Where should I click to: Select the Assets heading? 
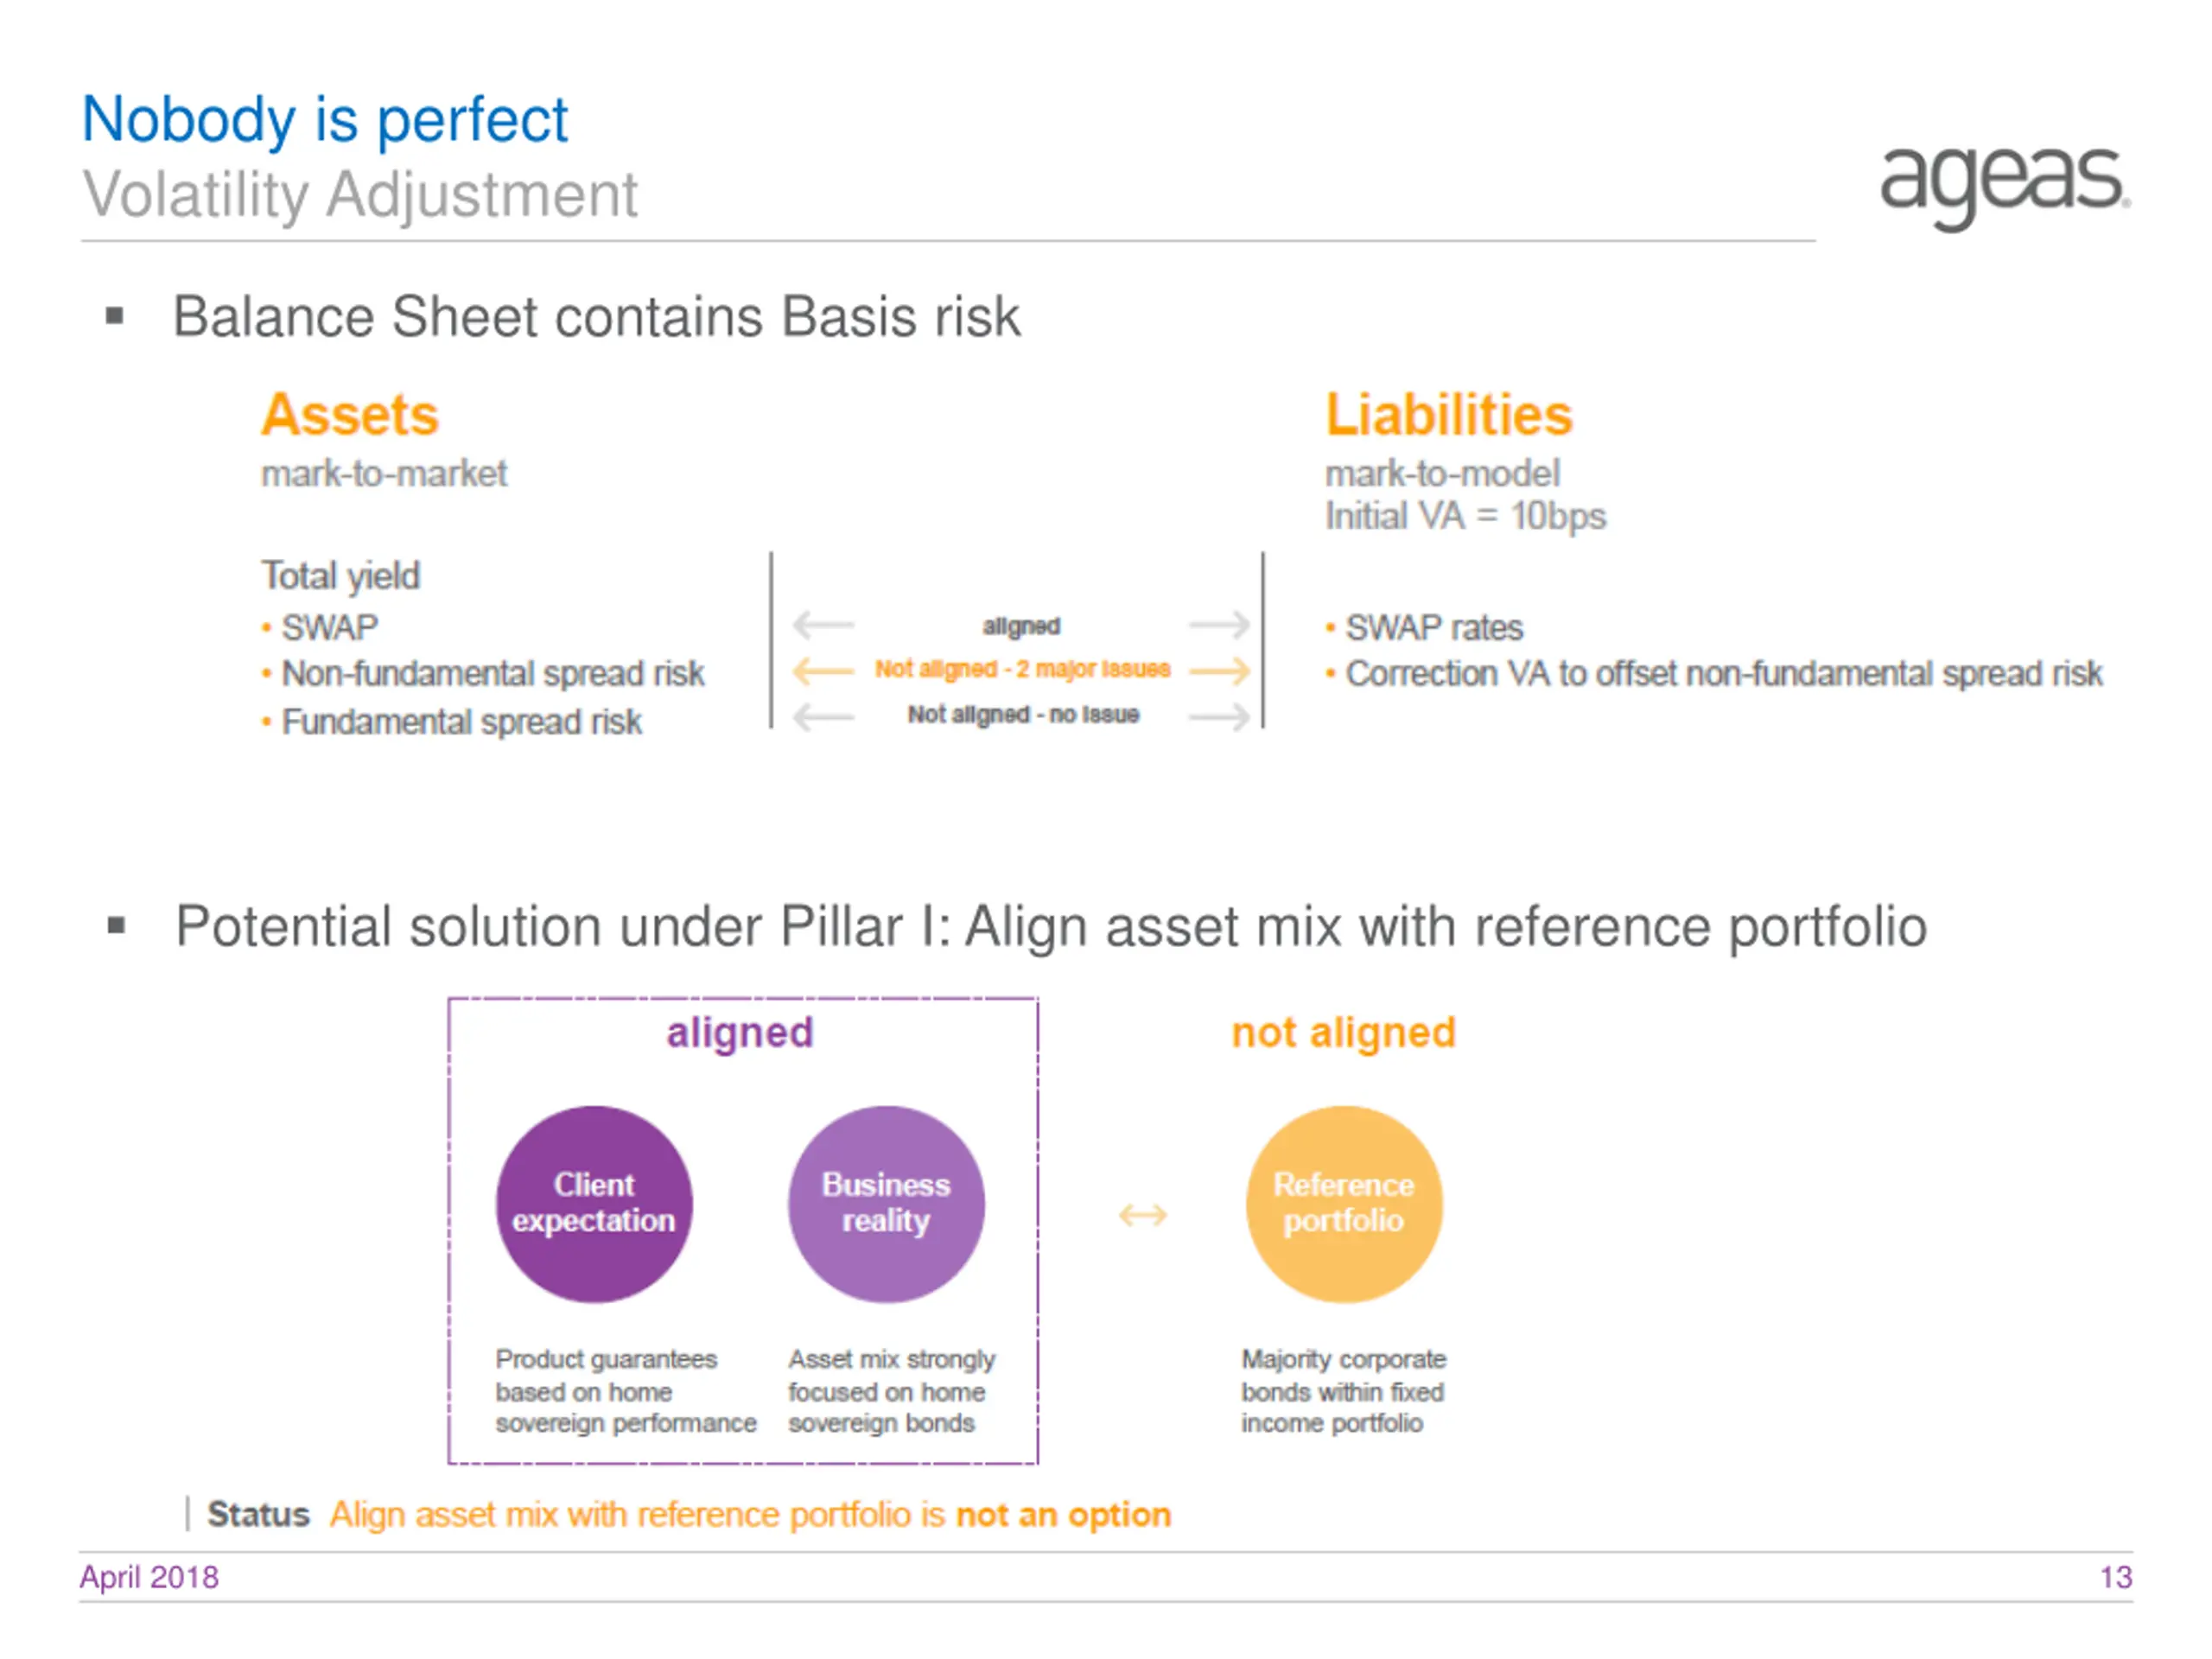click(x=350, y=414)
